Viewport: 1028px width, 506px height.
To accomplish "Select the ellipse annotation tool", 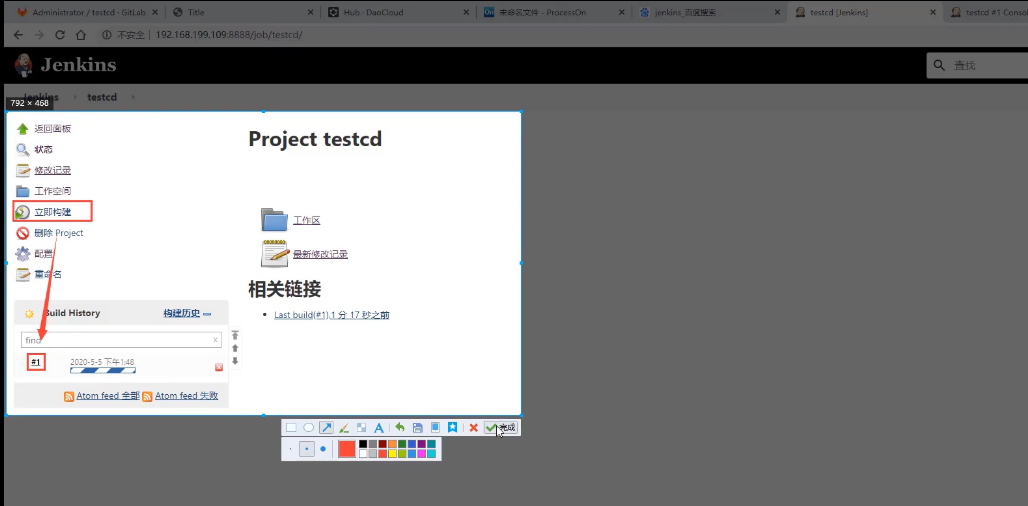I will tap(309, 427).
